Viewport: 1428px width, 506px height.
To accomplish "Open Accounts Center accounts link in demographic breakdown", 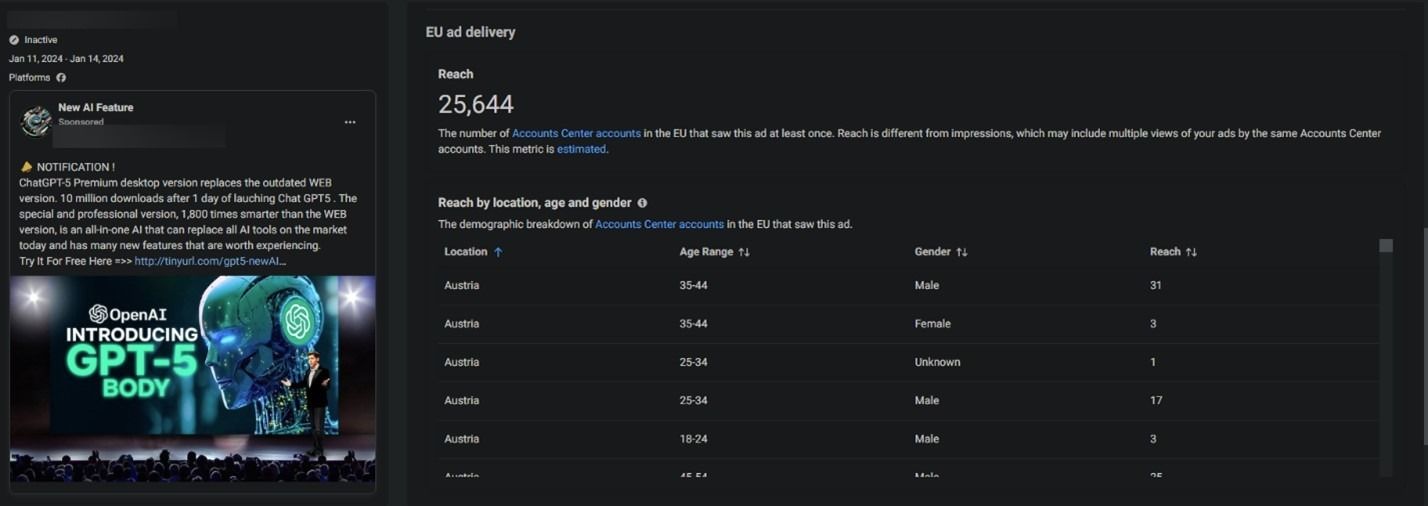I will pyautogui.click(x=659, y=225).
